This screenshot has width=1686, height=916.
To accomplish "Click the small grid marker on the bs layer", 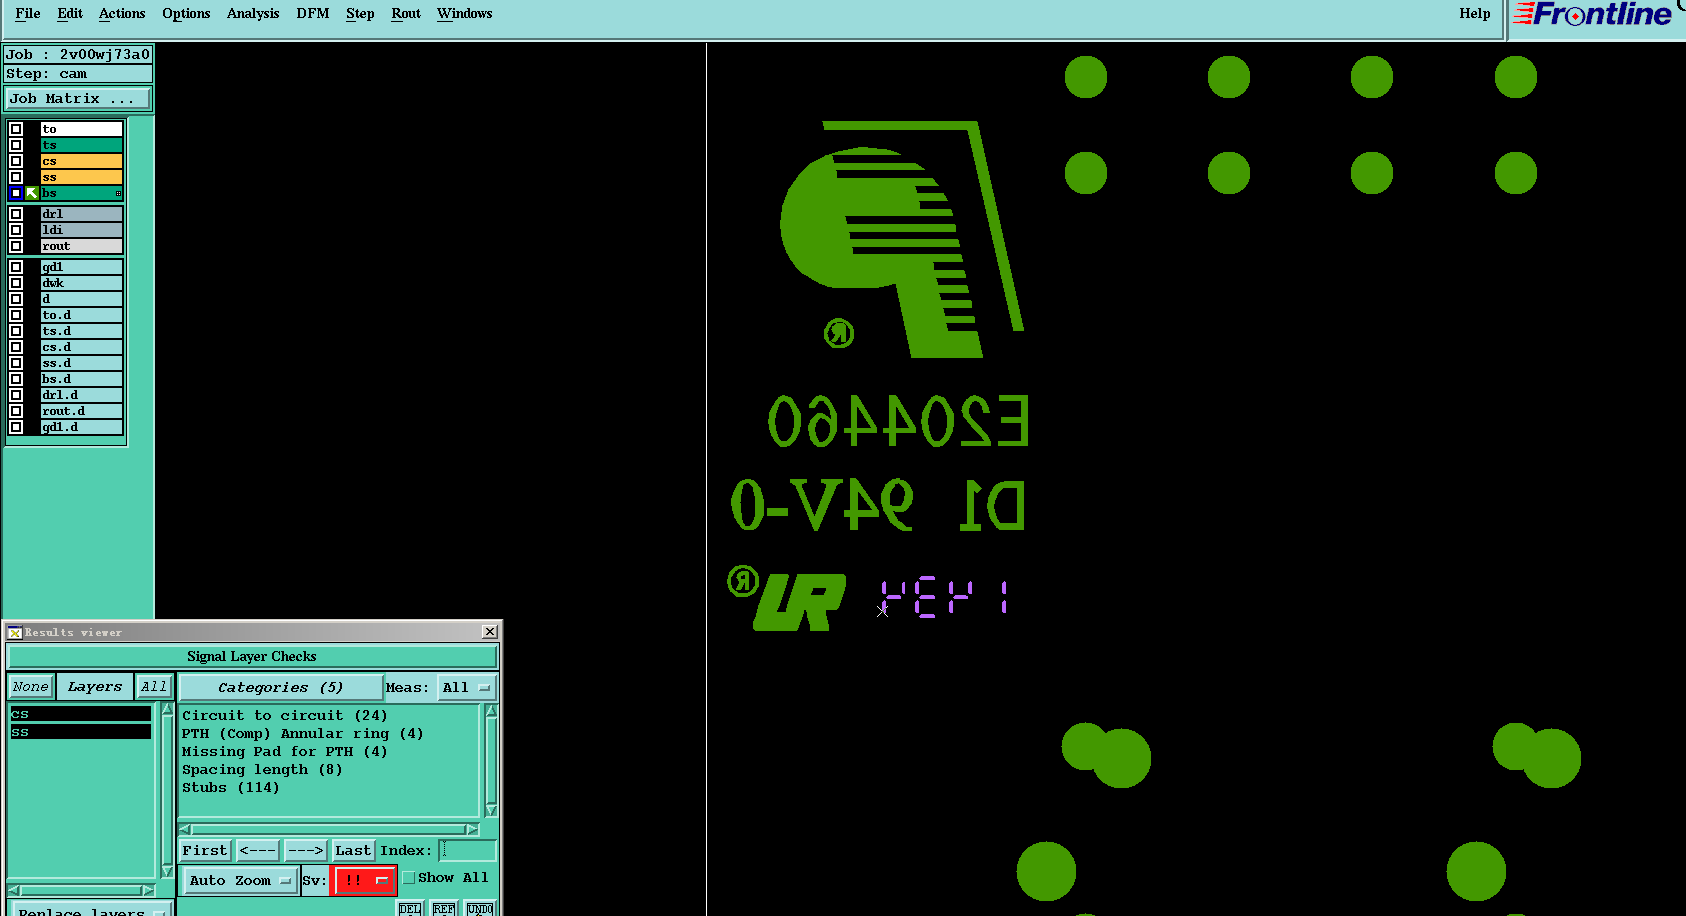I will pos(118,193).
